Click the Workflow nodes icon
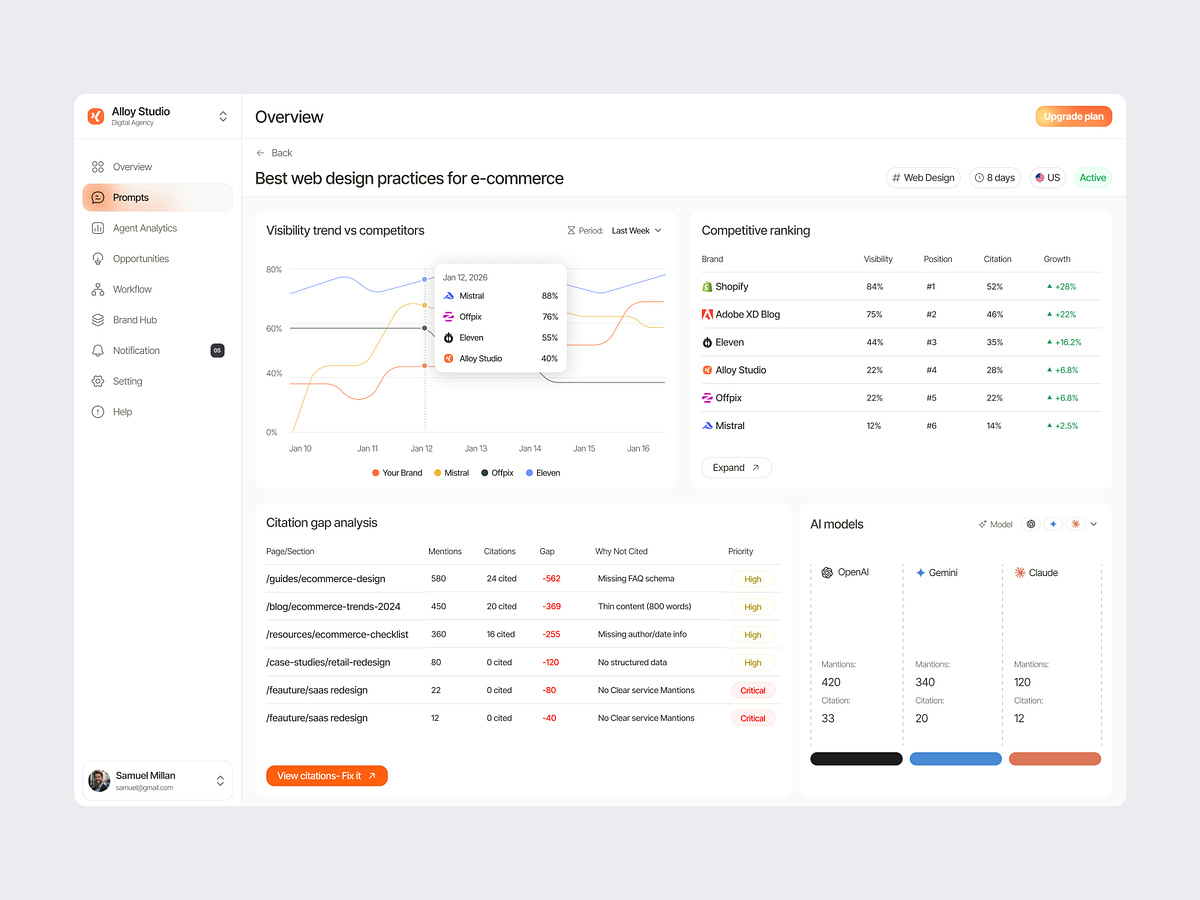 97,289
